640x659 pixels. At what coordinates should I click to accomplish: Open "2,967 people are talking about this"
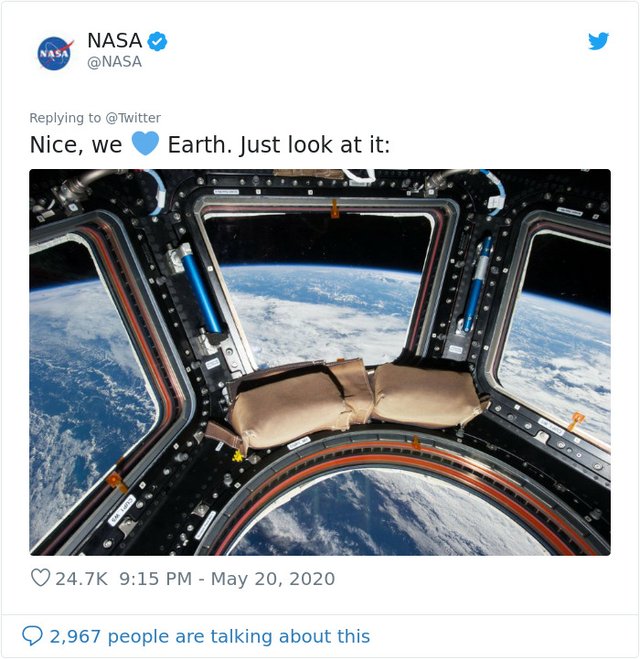210,636
